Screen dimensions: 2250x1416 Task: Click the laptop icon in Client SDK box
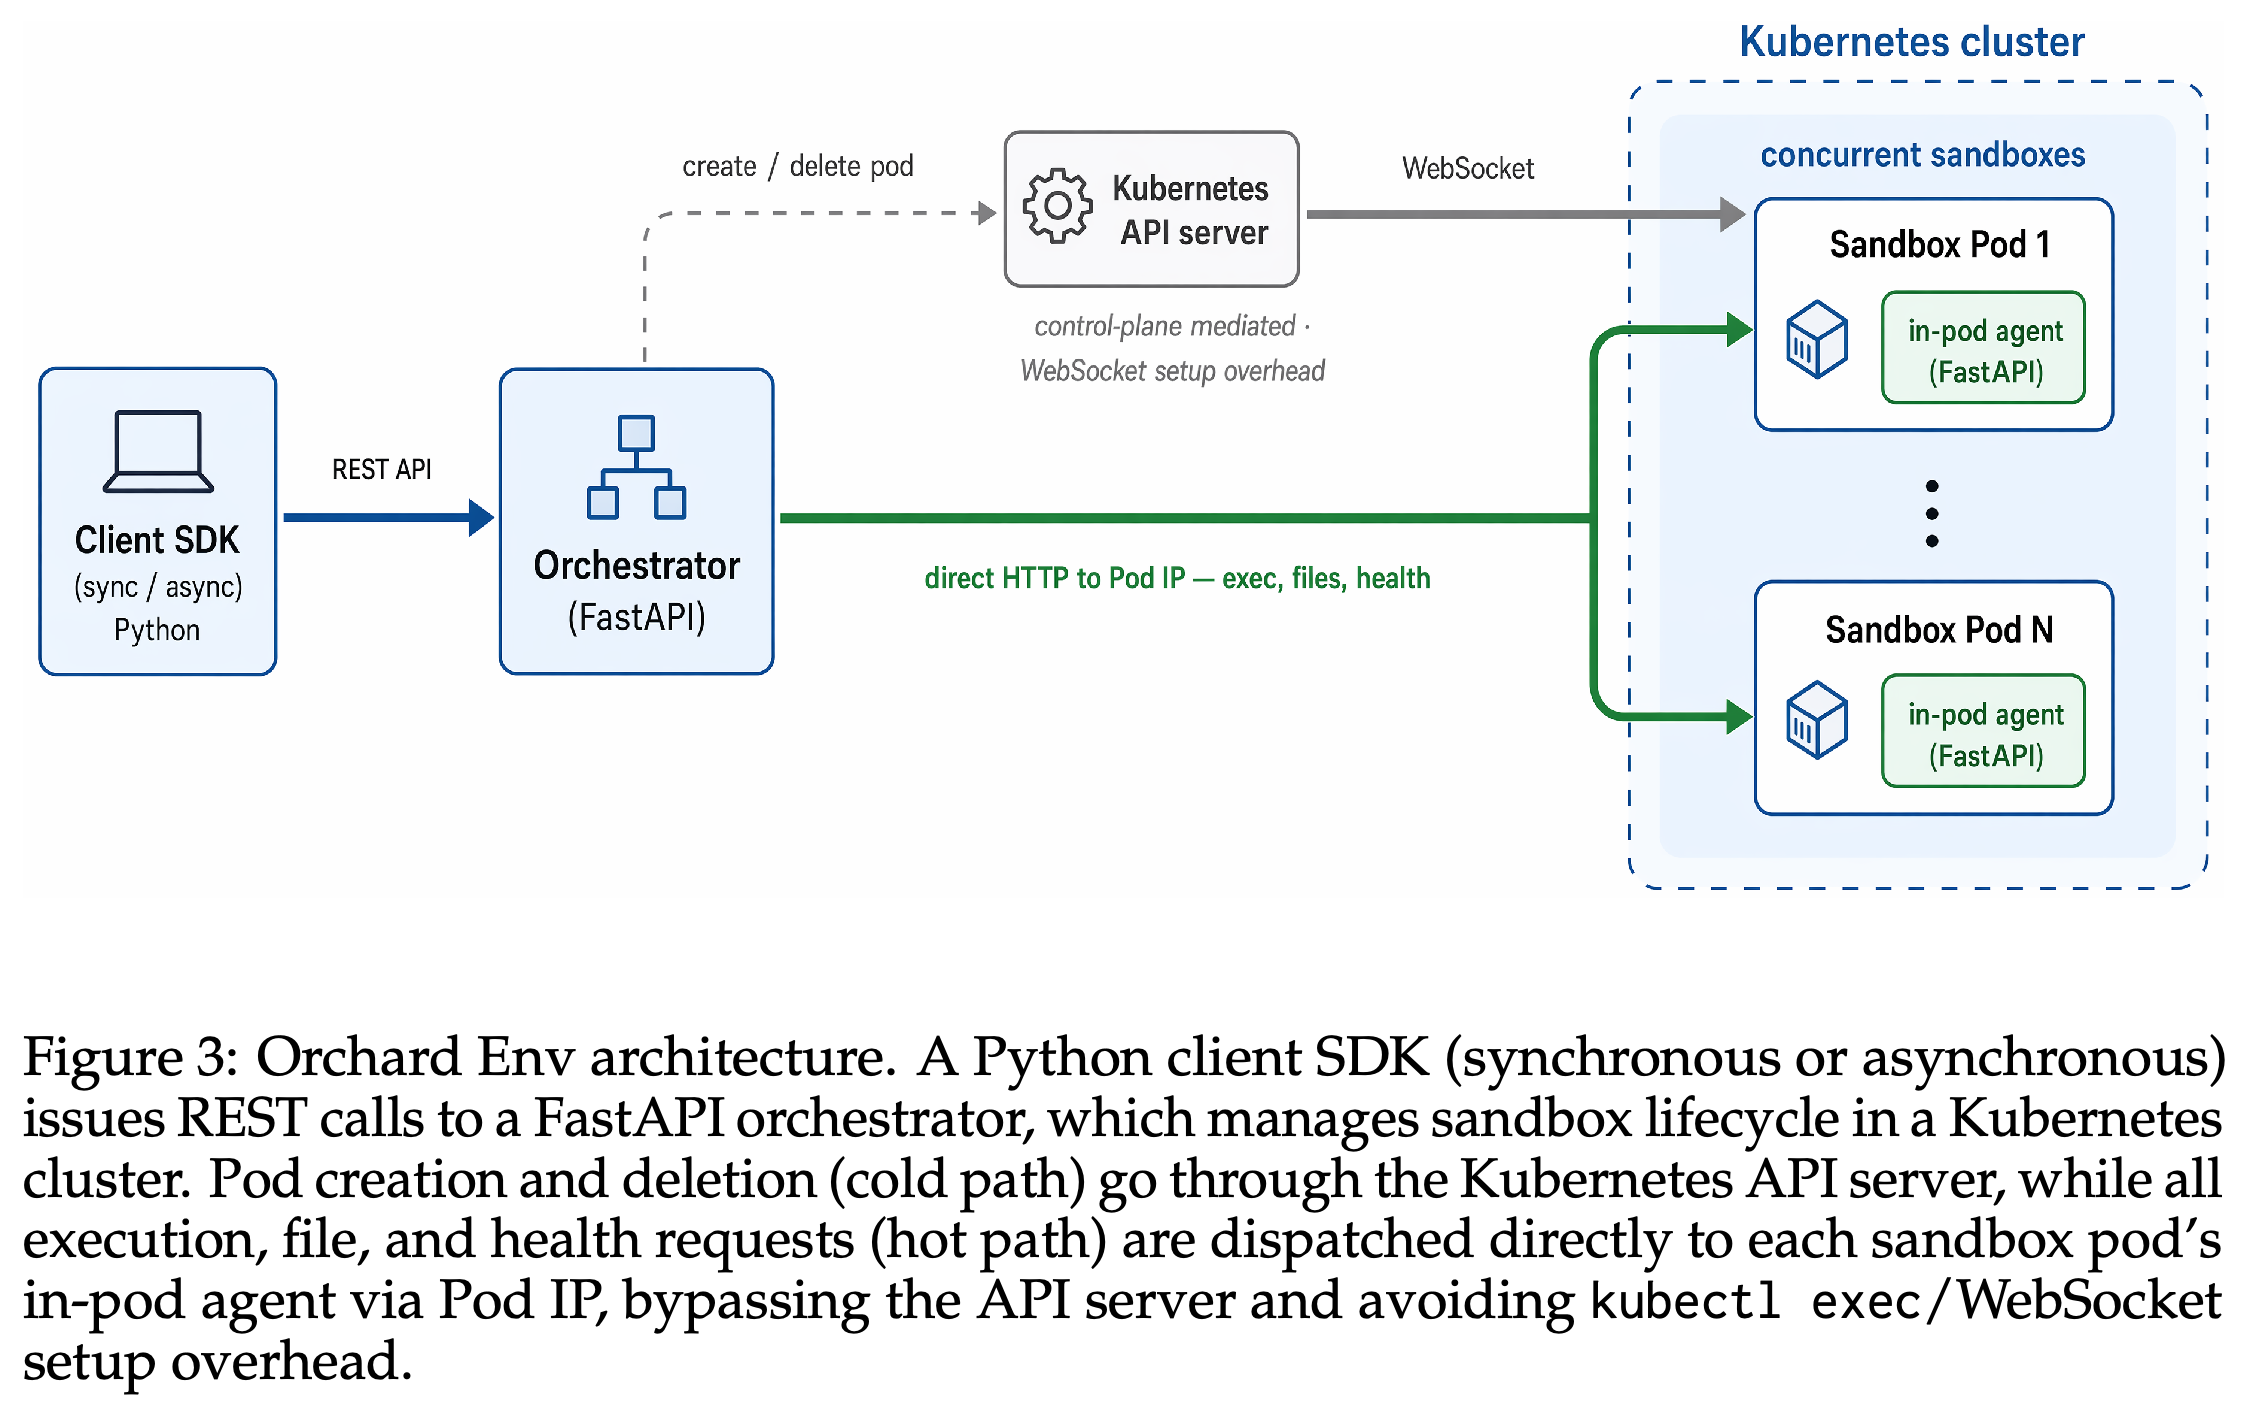pyautogui.click(x=158, y=451)
